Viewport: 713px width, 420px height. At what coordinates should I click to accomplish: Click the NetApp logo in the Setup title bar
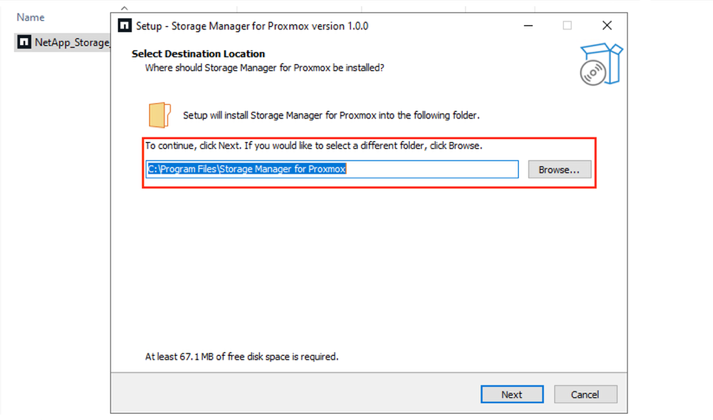[x=124, y=25]
